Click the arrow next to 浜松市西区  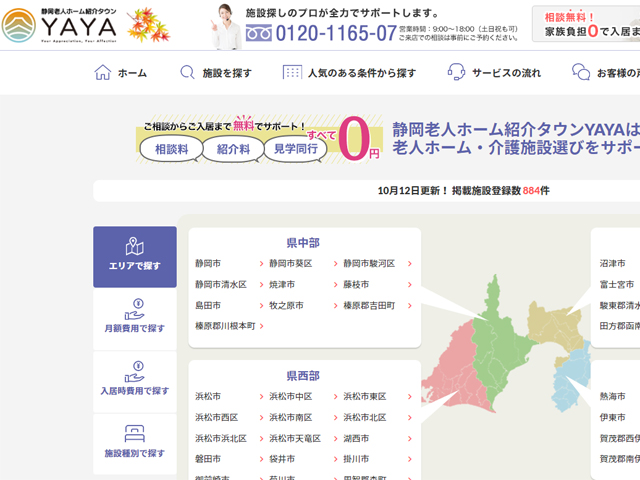[262, 418]
